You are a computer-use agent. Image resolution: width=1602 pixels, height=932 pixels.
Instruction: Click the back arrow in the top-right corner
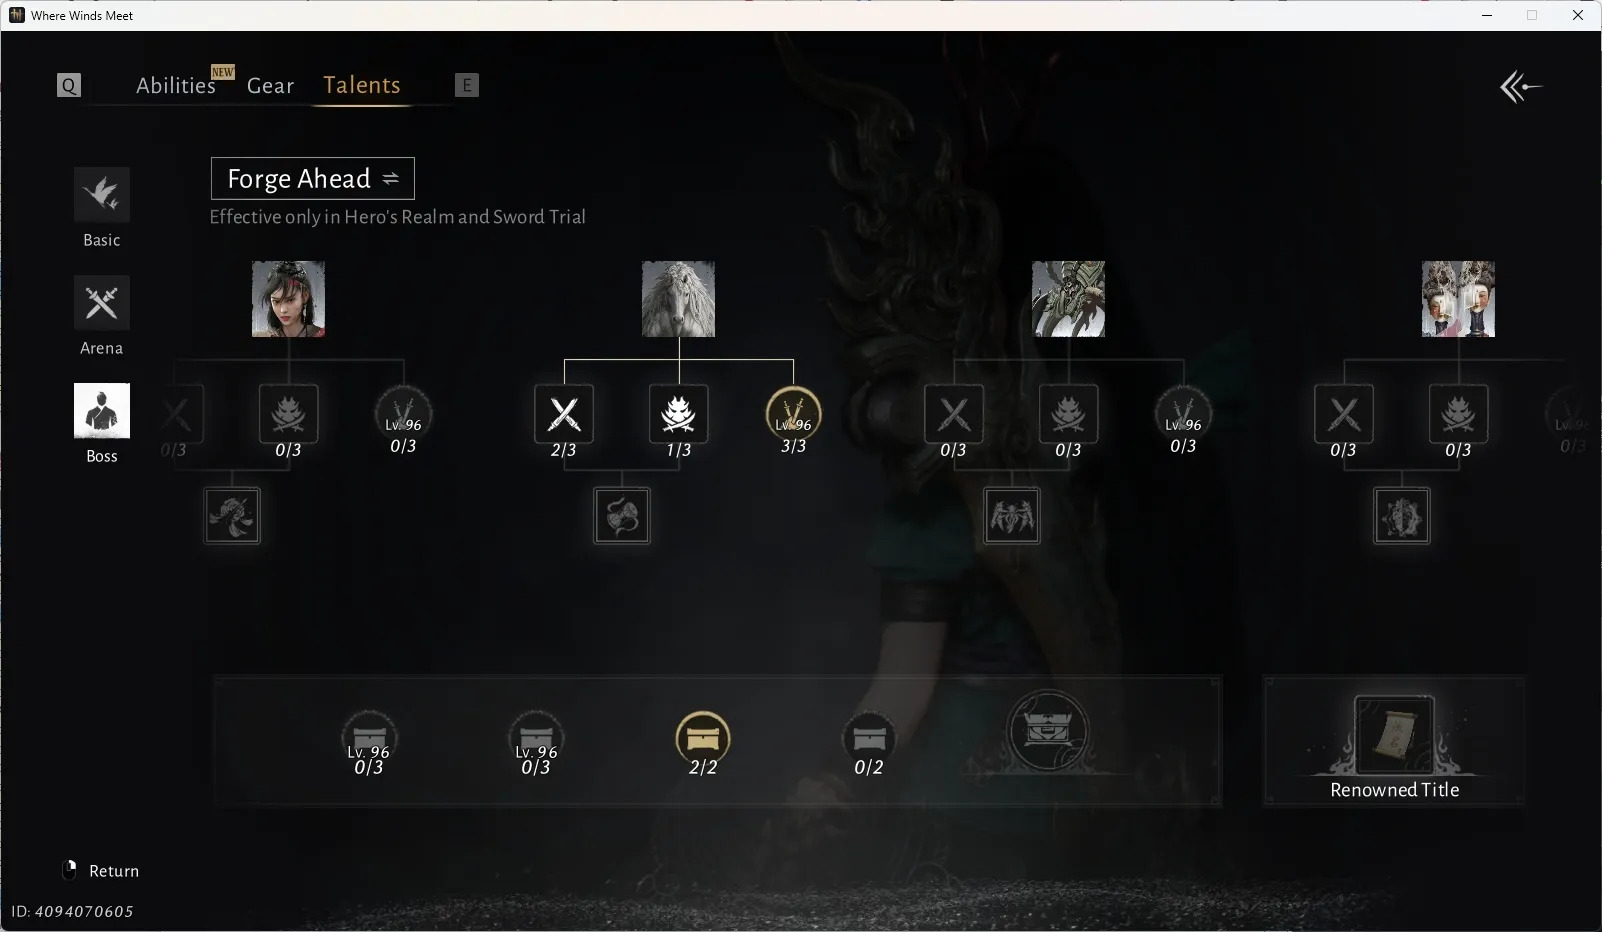click(x=1521, y=87)
